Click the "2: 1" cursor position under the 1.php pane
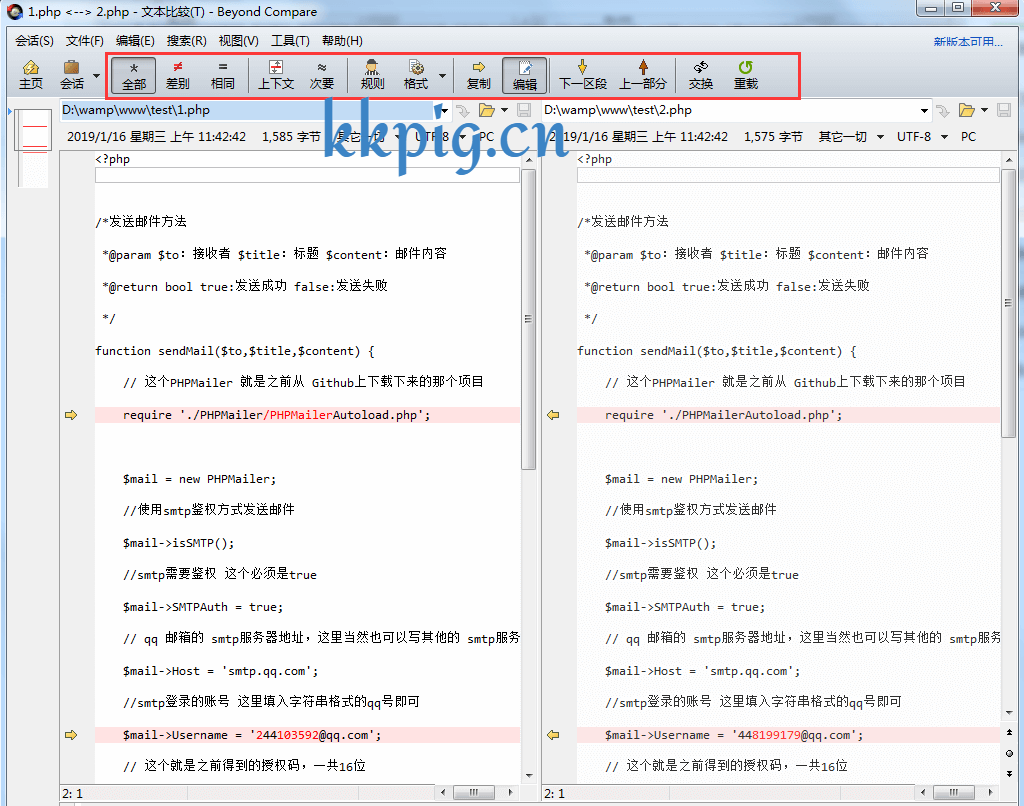The height and width of the screenshot is (806, 1024). click(72, 794)
